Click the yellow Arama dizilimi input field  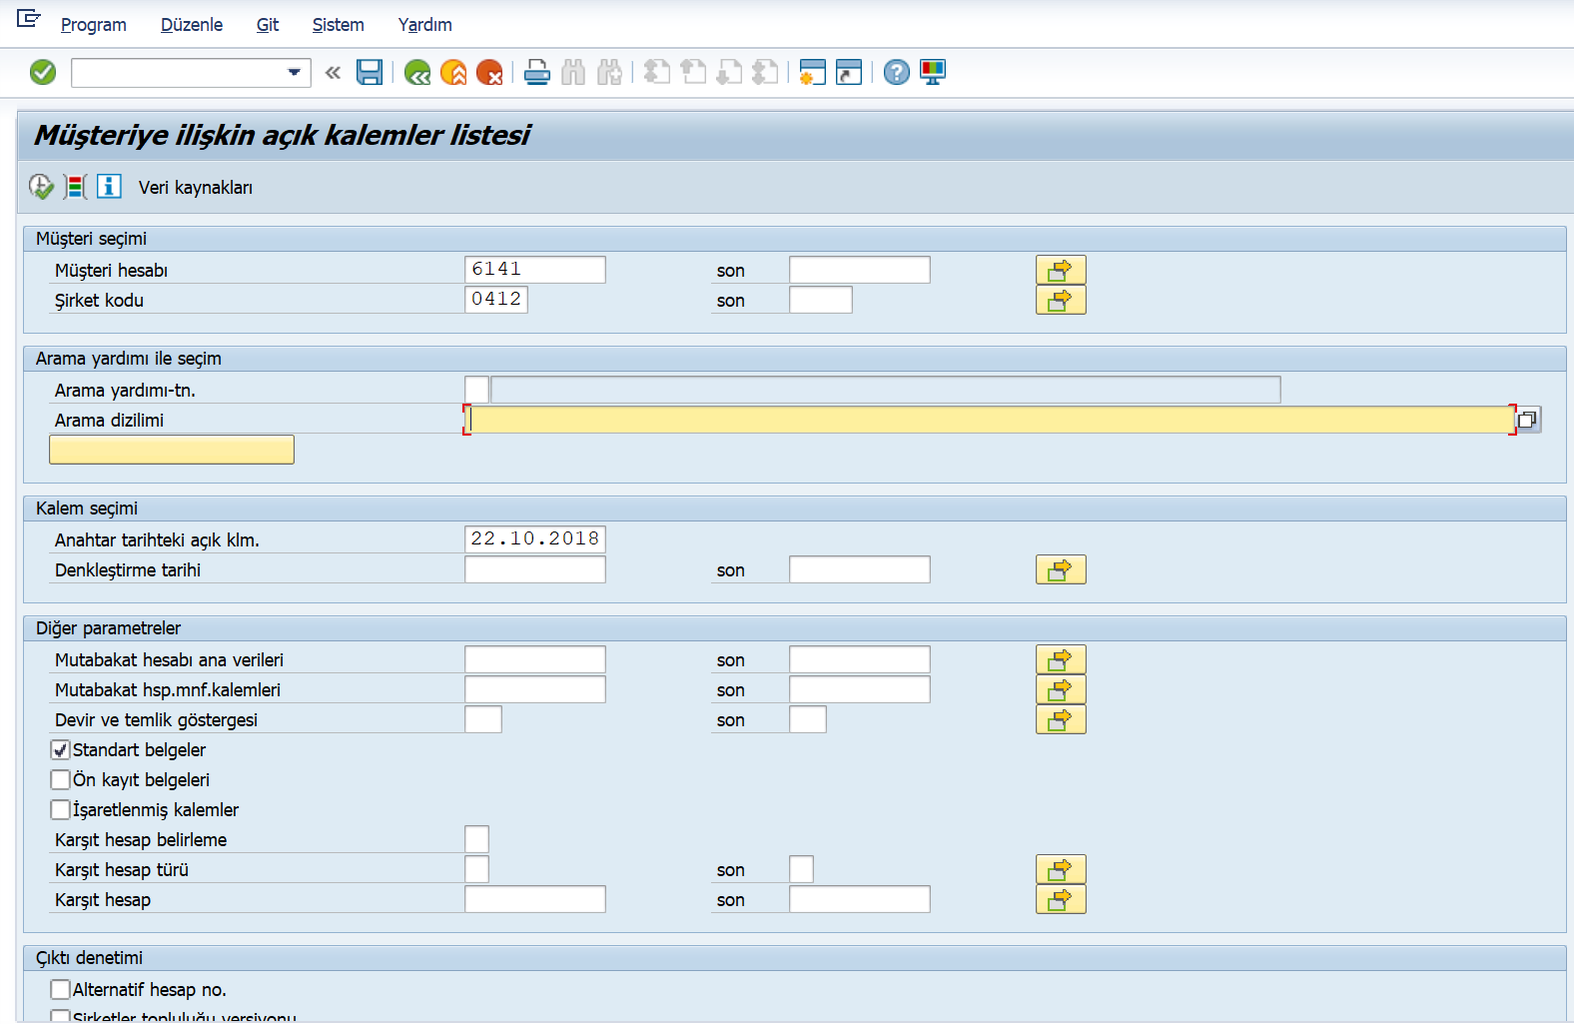coord(991,420)
